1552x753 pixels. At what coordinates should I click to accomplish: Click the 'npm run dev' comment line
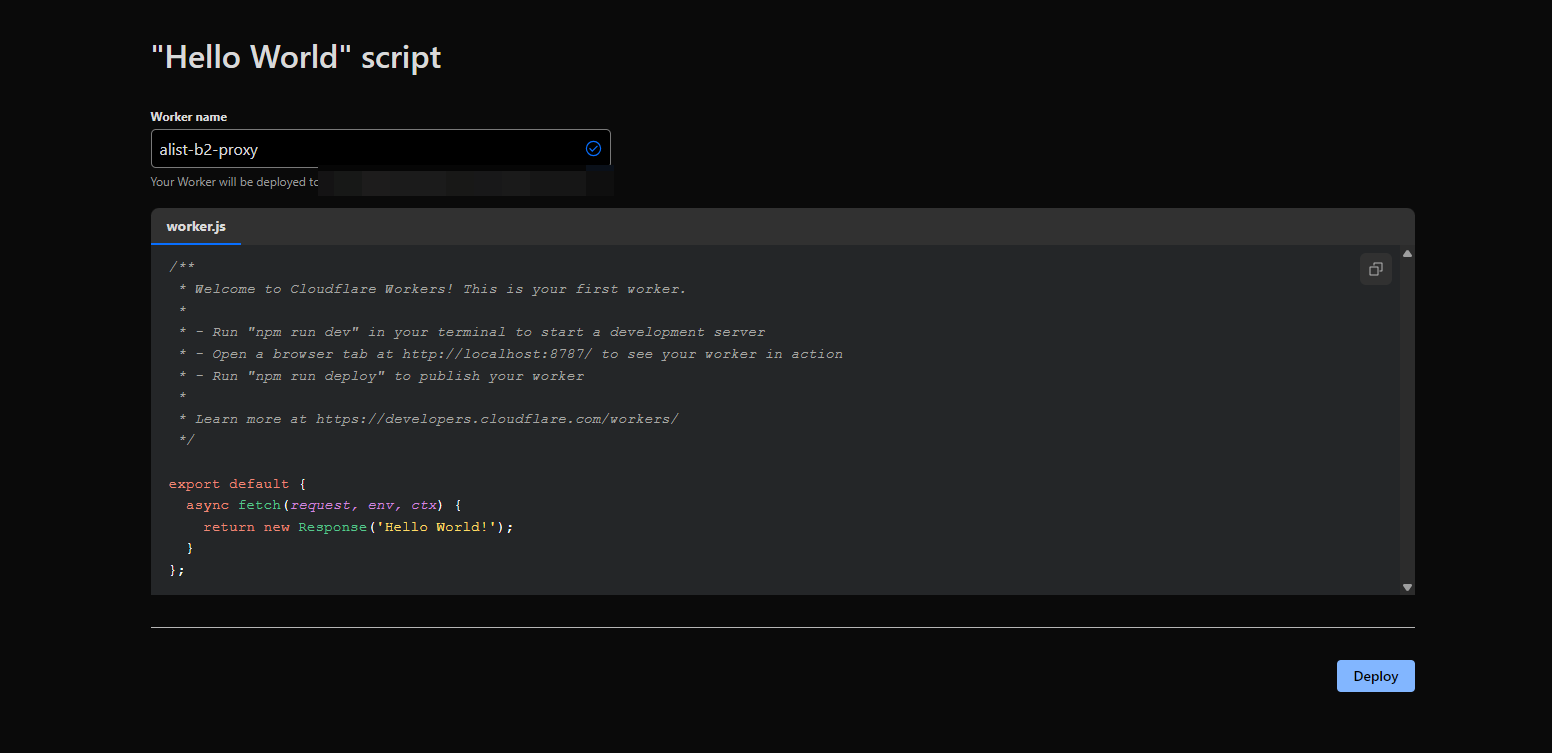471,332
